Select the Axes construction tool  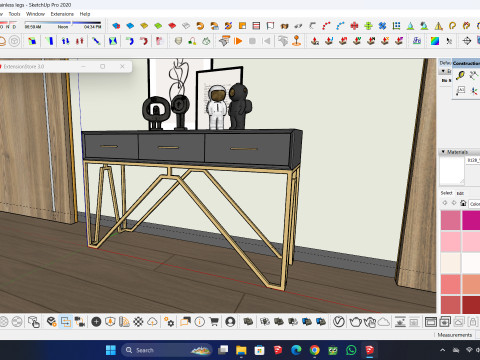tap(474, 90)
